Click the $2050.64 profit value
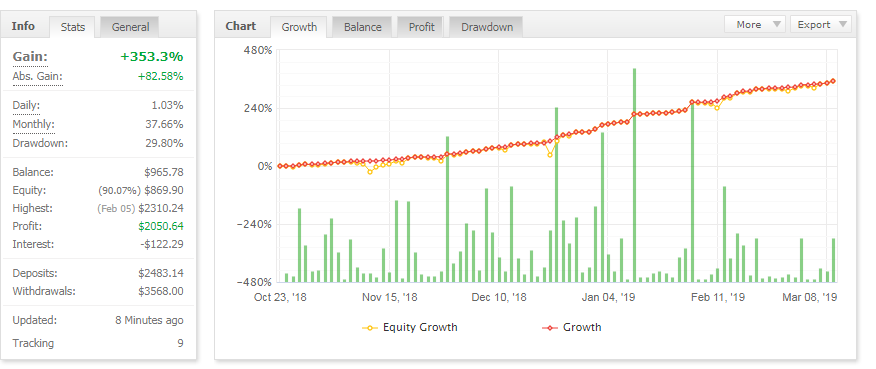 pos(160,226)
